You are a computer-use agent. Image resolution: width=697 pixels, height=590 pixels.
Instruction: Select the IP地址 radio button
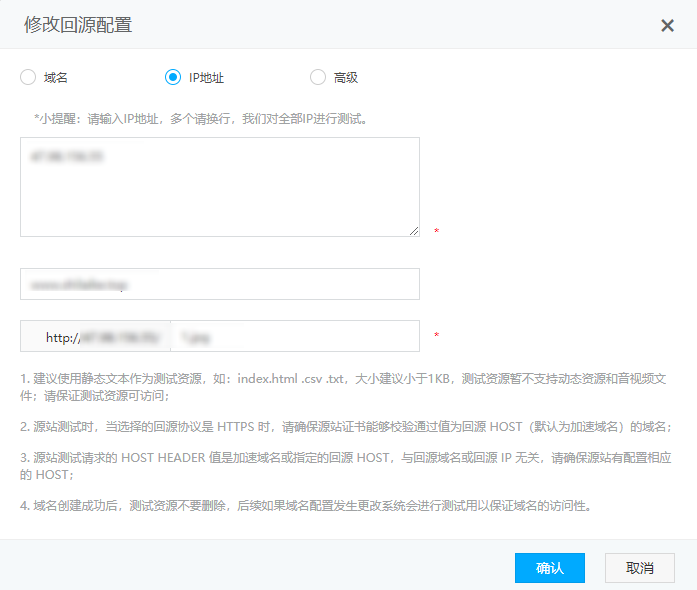tap(173, 77)
